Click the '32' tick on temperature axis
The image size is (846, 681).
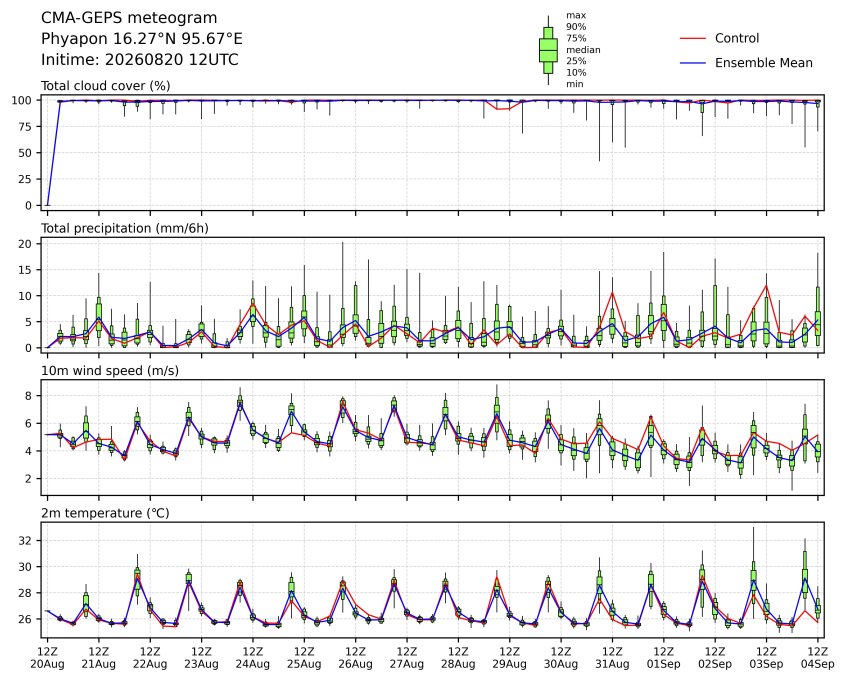[x=25, y=541]
